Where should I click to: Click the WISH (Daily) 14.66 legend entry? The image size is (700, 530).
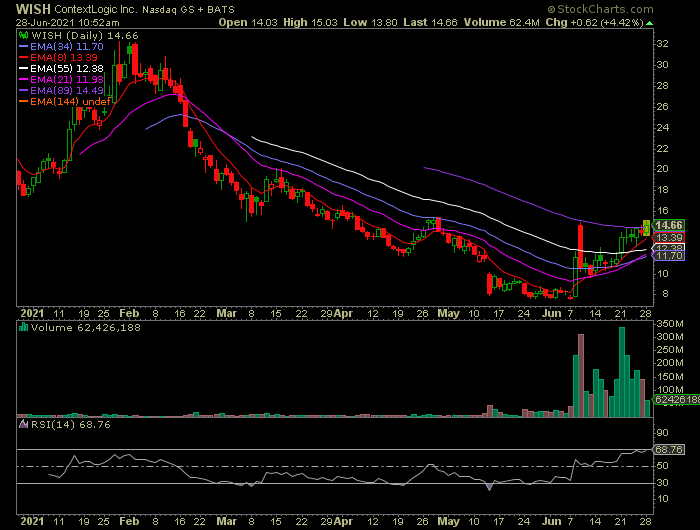pos(84,36)
